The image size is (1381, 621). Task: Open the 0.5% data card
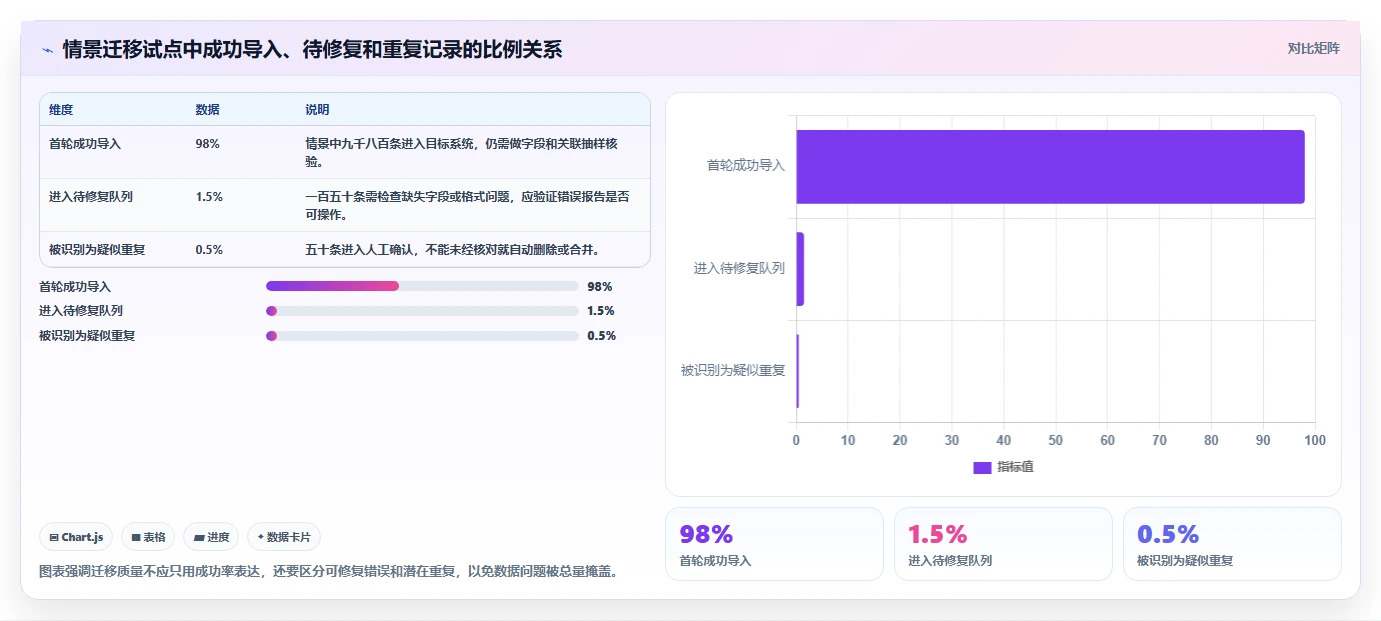(1232, 544)
